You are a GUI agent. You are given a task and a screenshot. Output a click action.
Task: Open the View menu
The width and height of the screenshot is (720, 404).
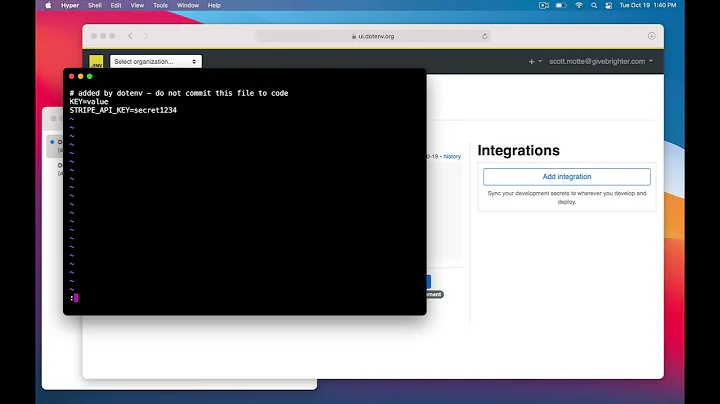pos(137,6)
